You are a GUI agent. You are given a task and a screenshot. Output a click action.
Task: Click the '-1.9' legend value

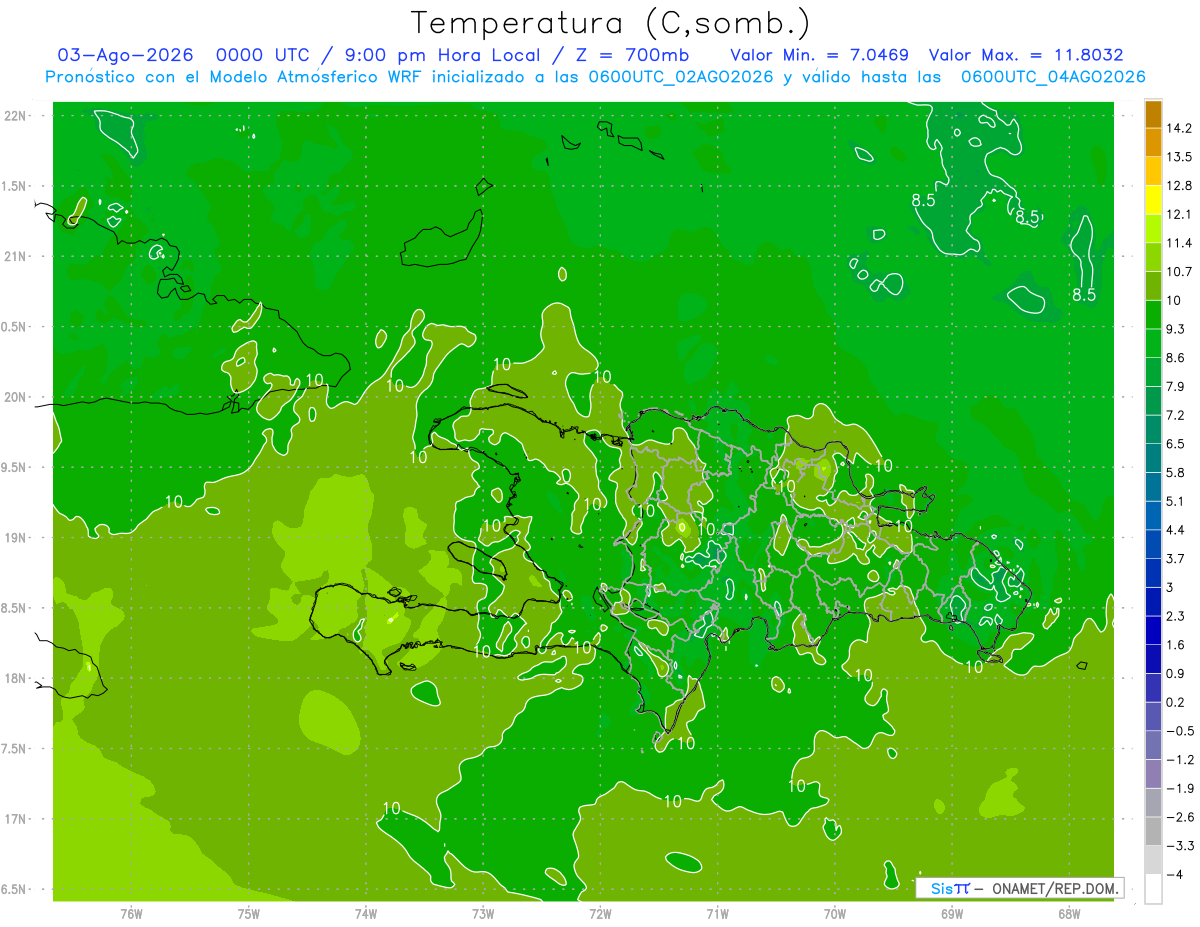point(1180,788)
